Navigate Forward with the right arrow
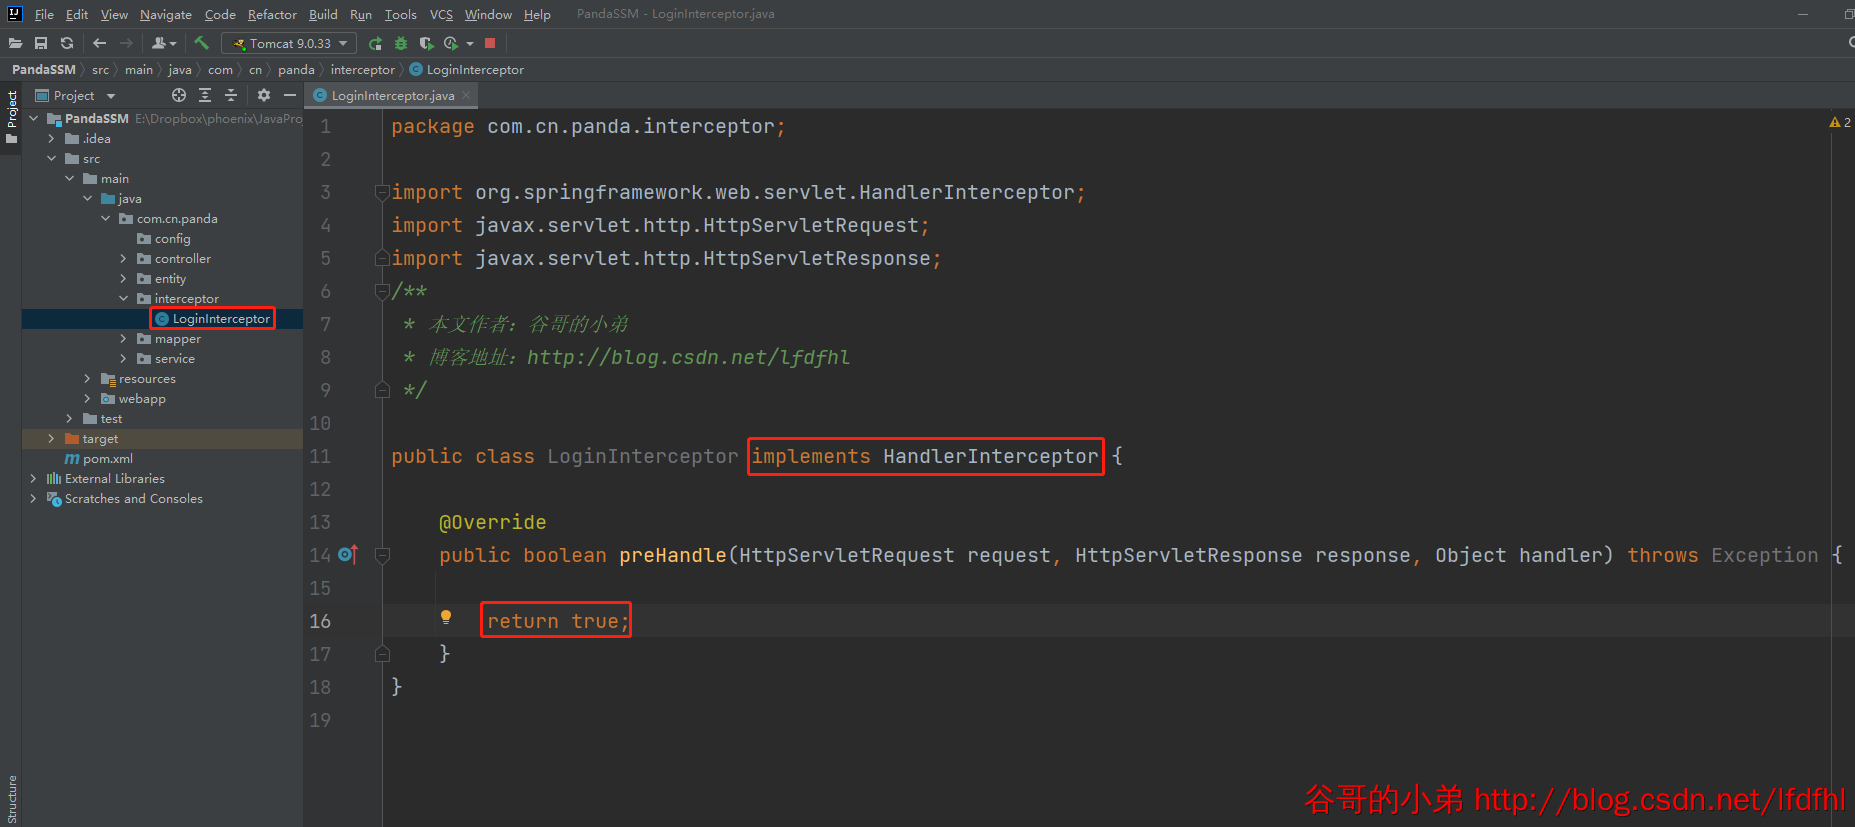Screen dimensions: 1855x827 (126, 43)
